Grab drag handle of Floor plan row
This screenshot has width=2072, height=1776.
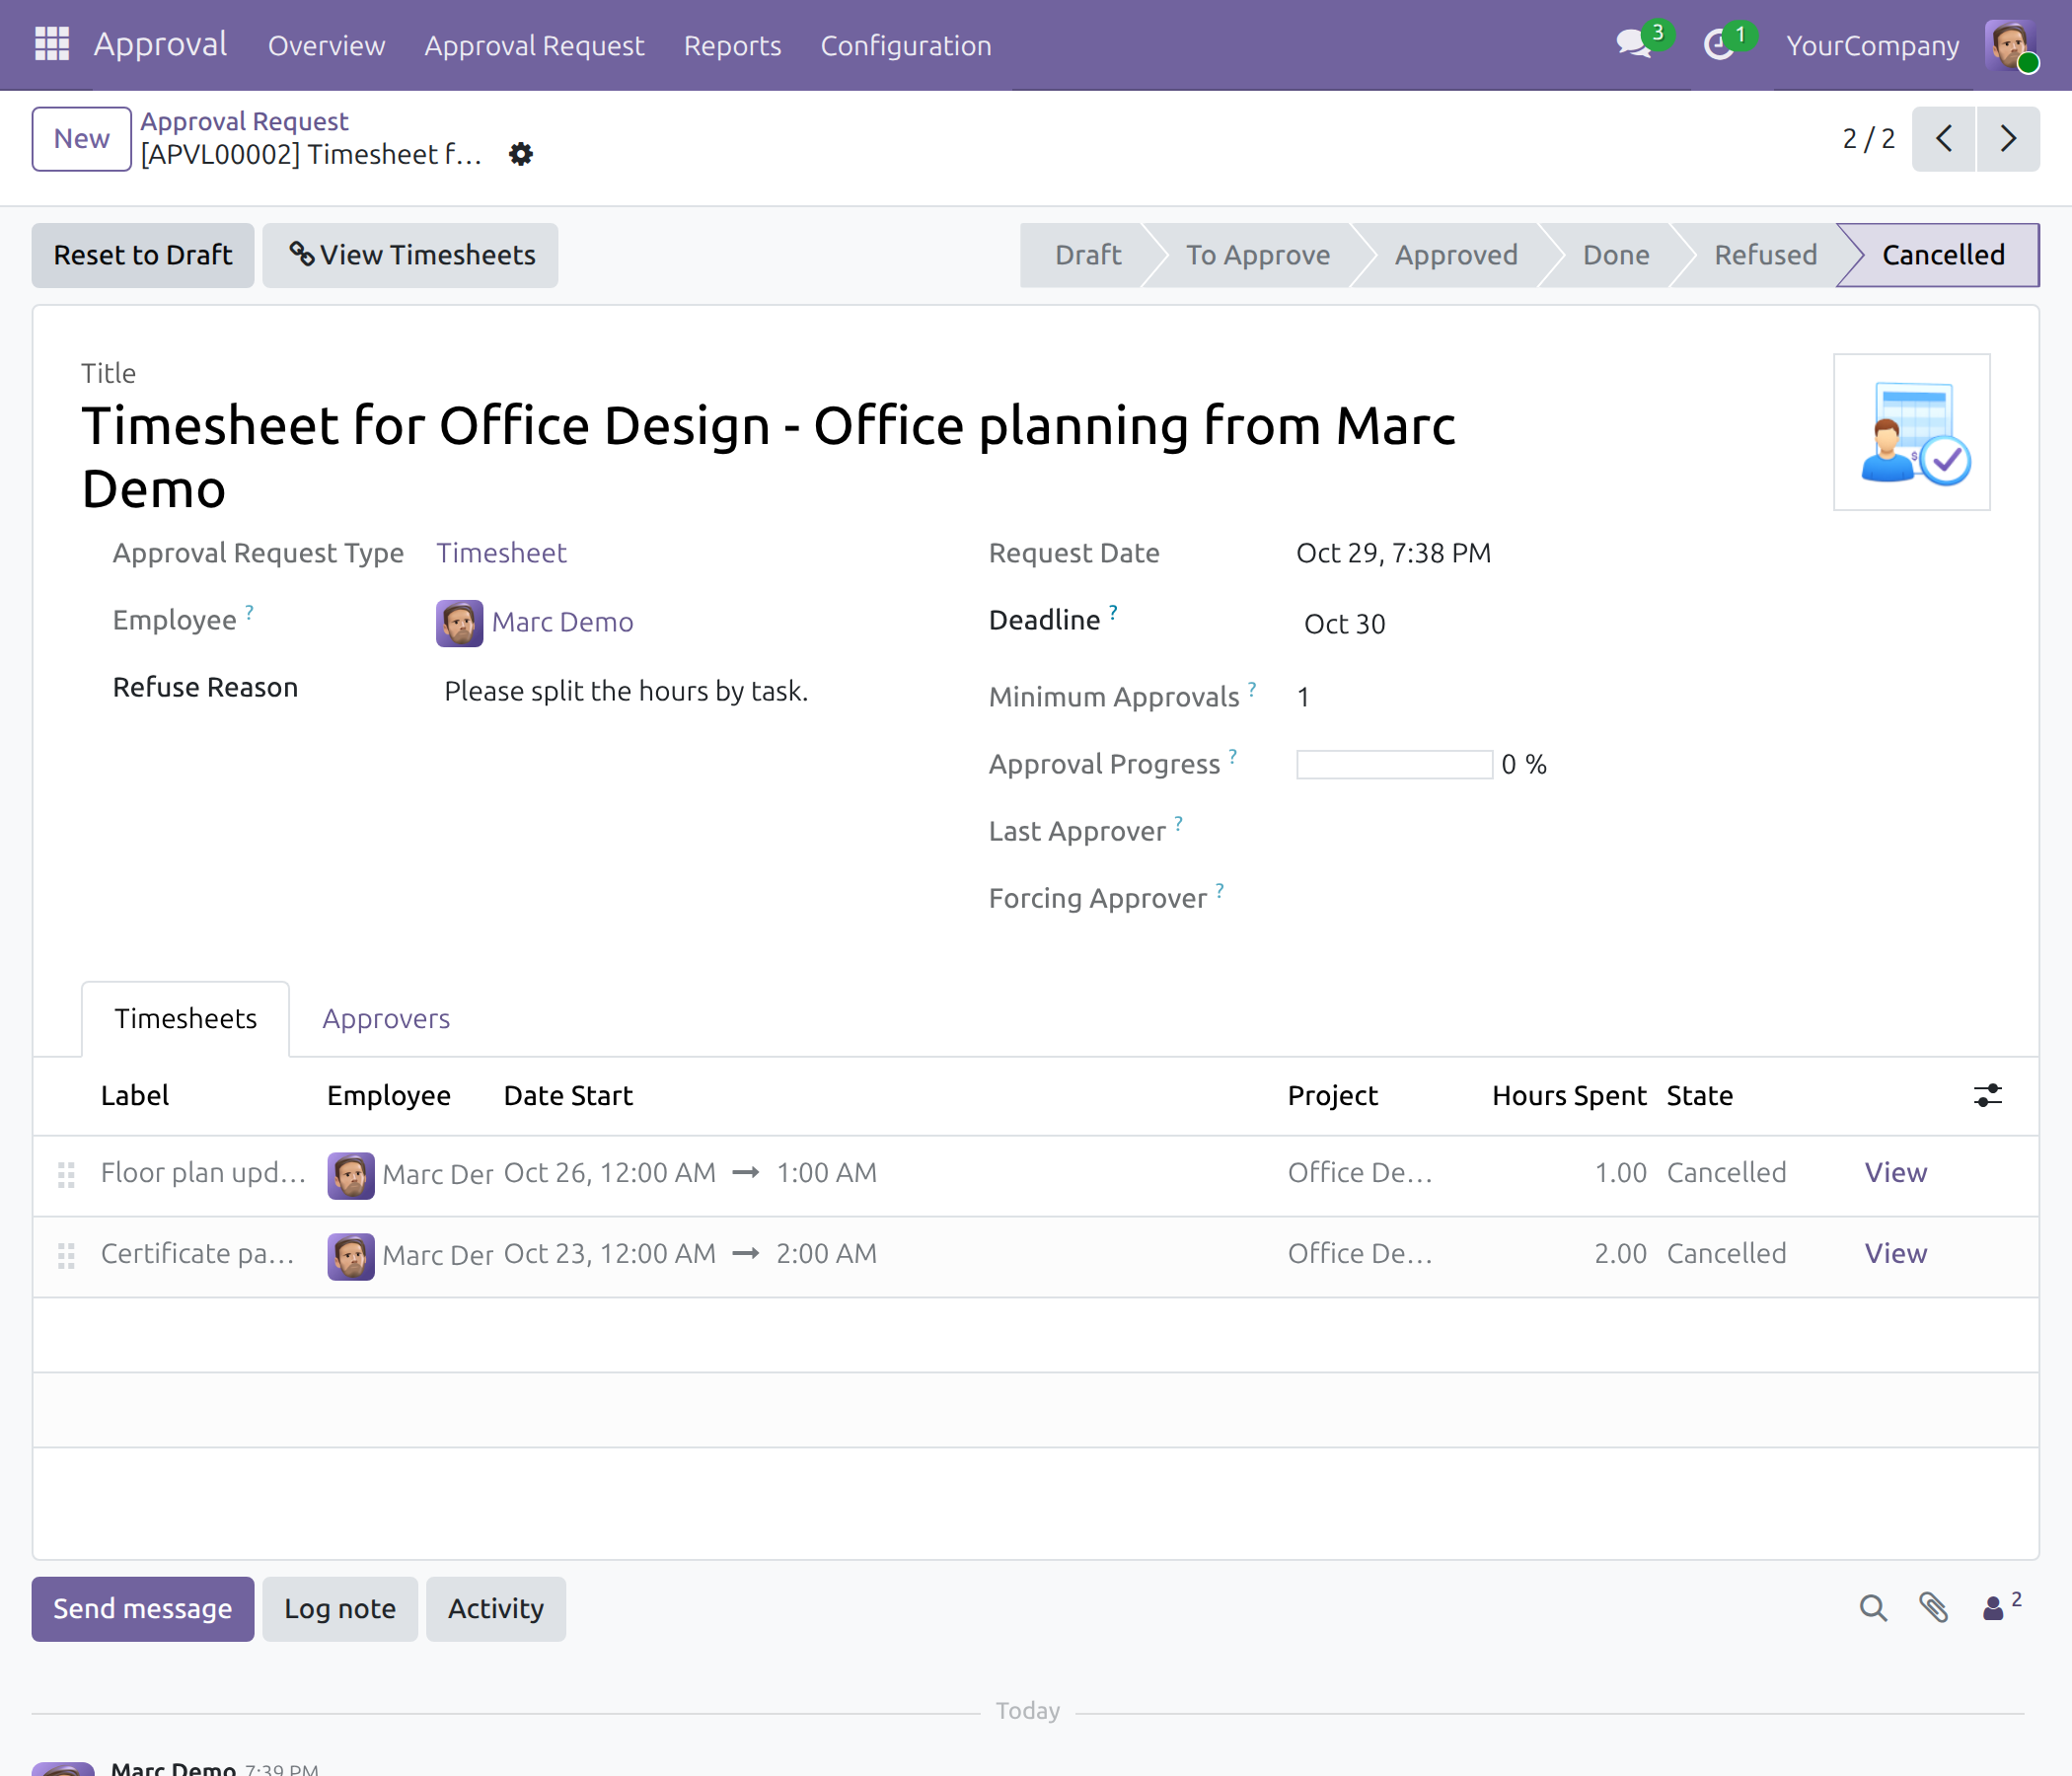[x=66, y=1175]
